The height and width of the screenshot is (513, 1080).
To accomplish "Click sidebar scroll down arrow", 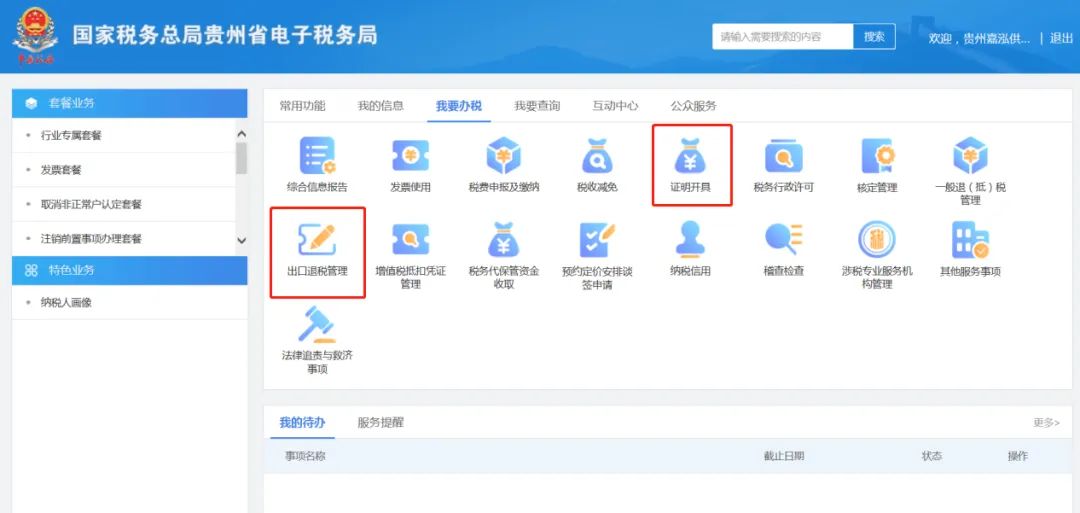I will [241, 240].
